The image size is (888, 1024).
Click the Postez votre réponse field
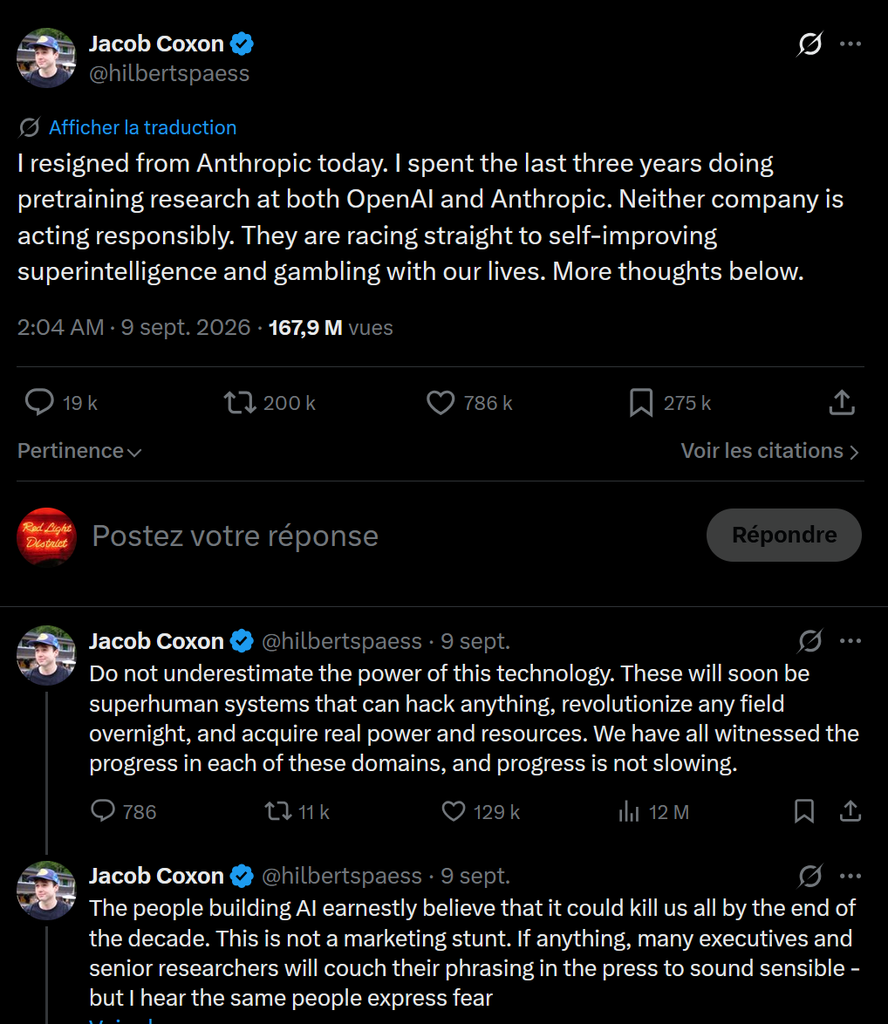point(235,536)
